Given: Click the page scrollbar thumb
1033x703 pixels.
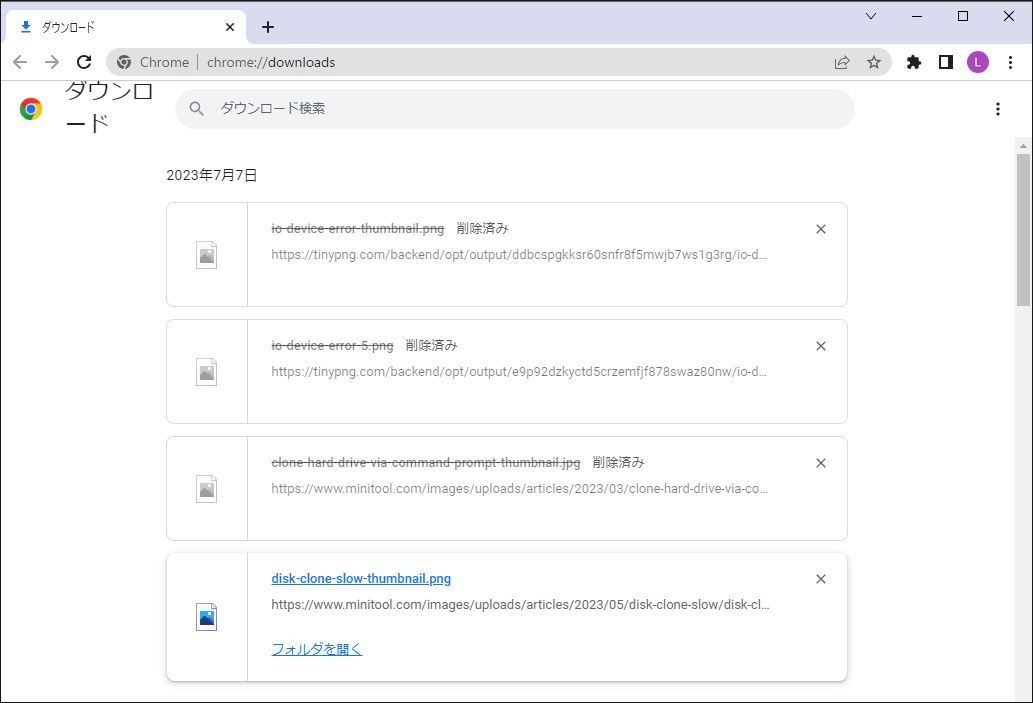Looking at the screenshot, I should [1023, 230].
